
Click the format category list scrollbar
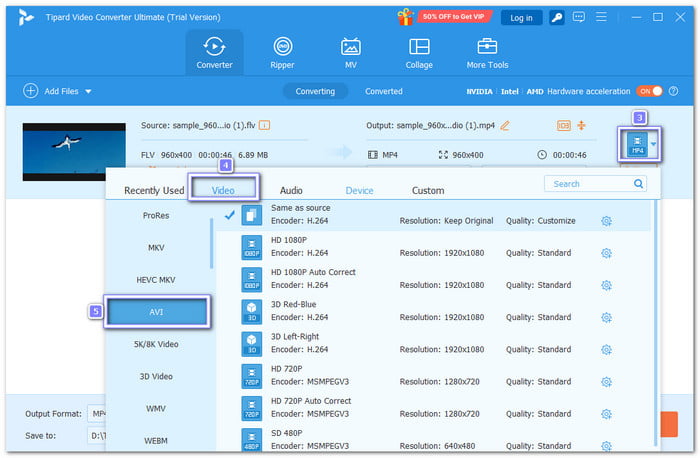click(x=211, y=243)
